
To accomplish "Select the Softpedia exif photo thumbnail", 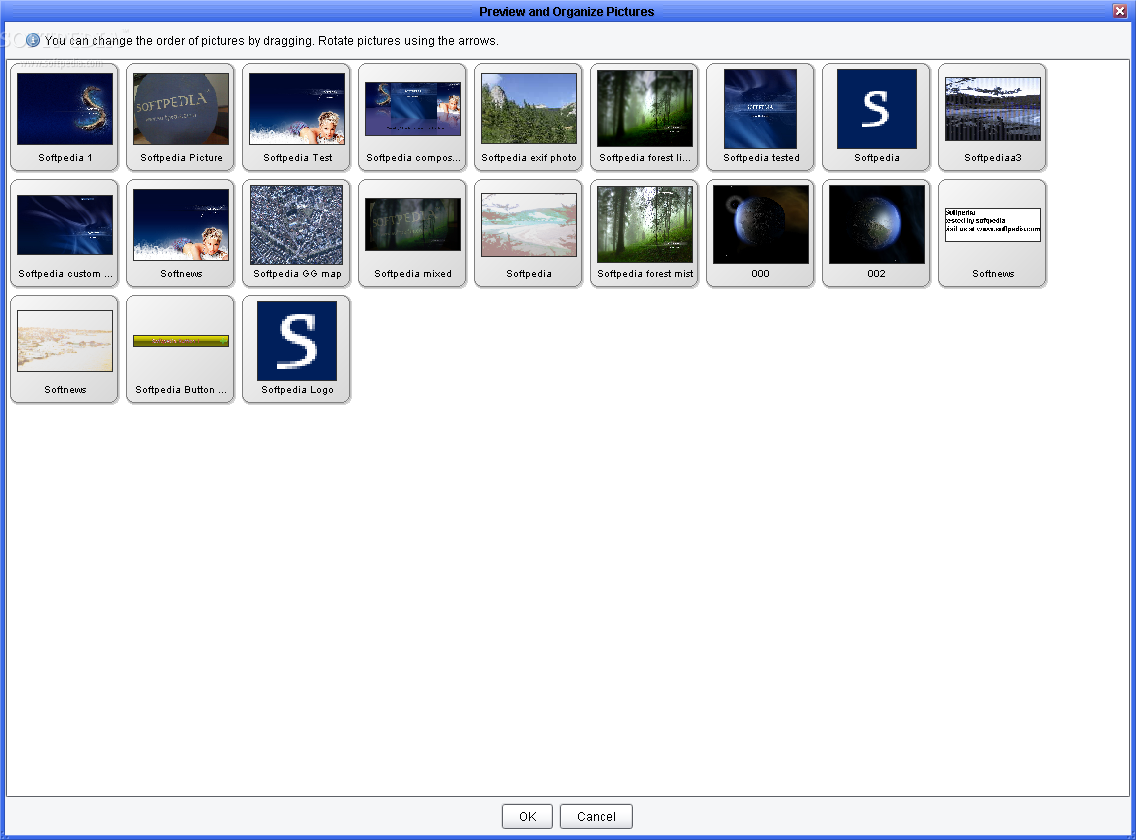I will (x=528, y=117).
